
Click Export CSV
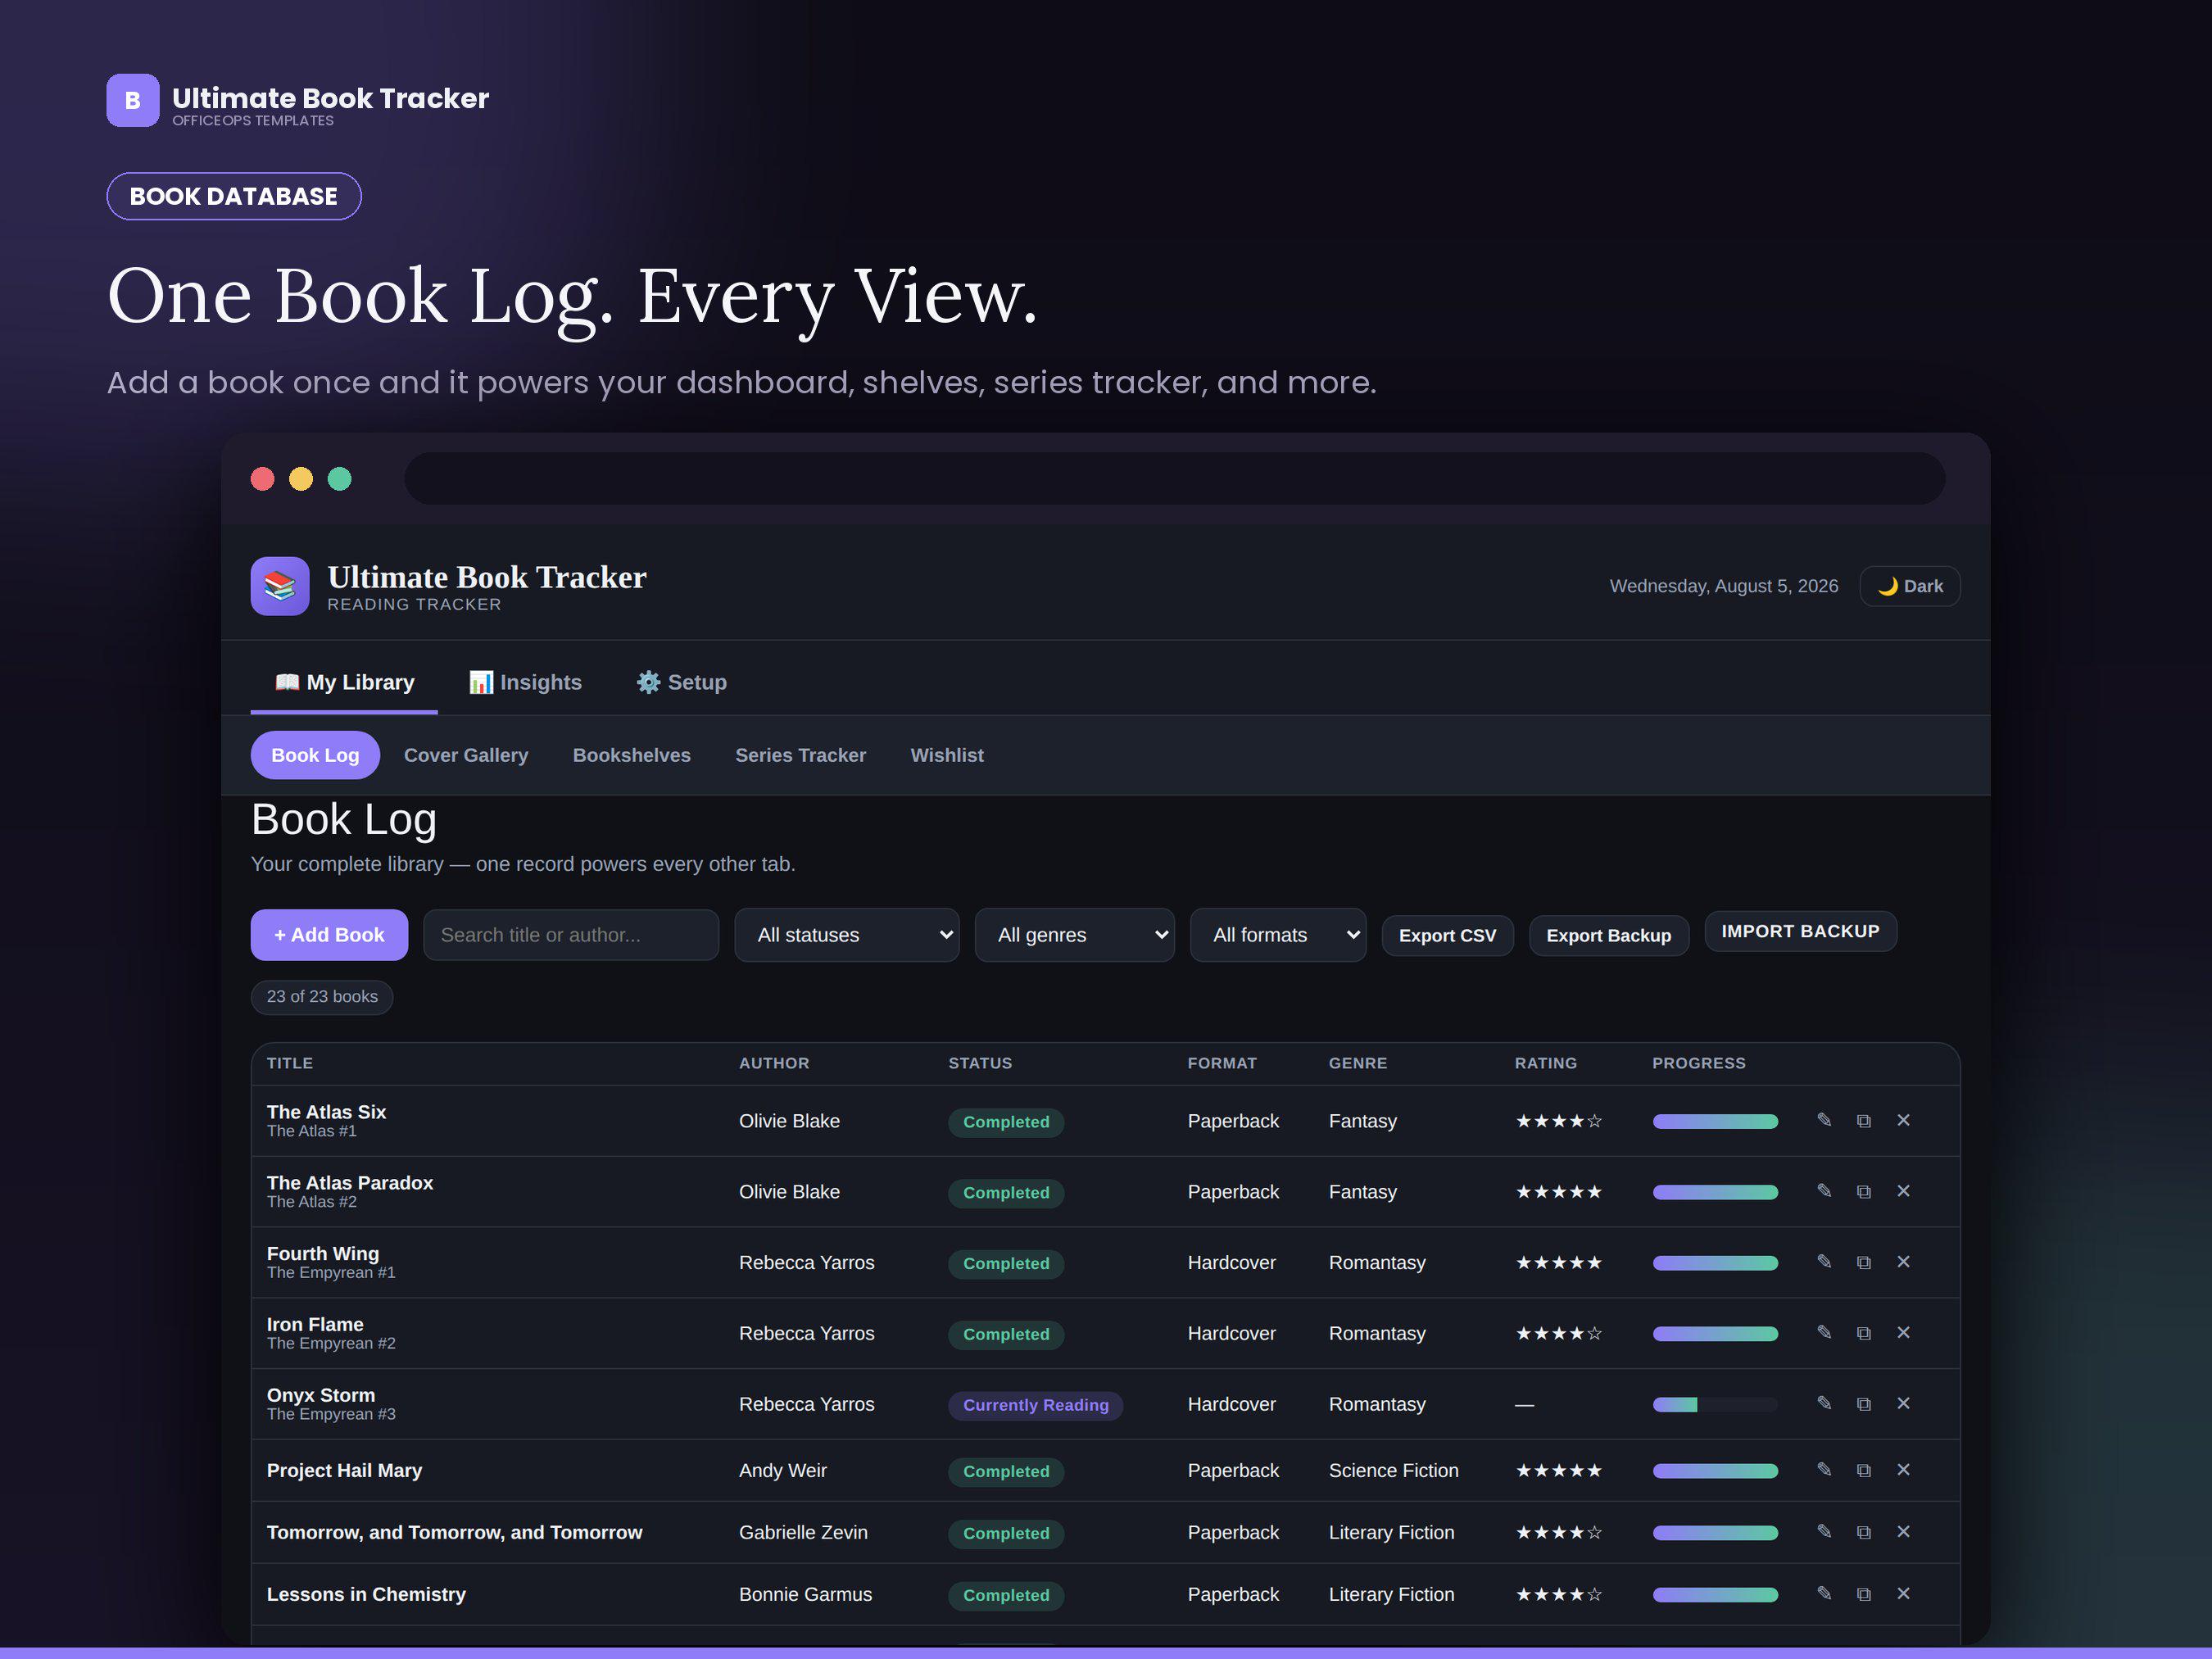(x=1447, y=936)
